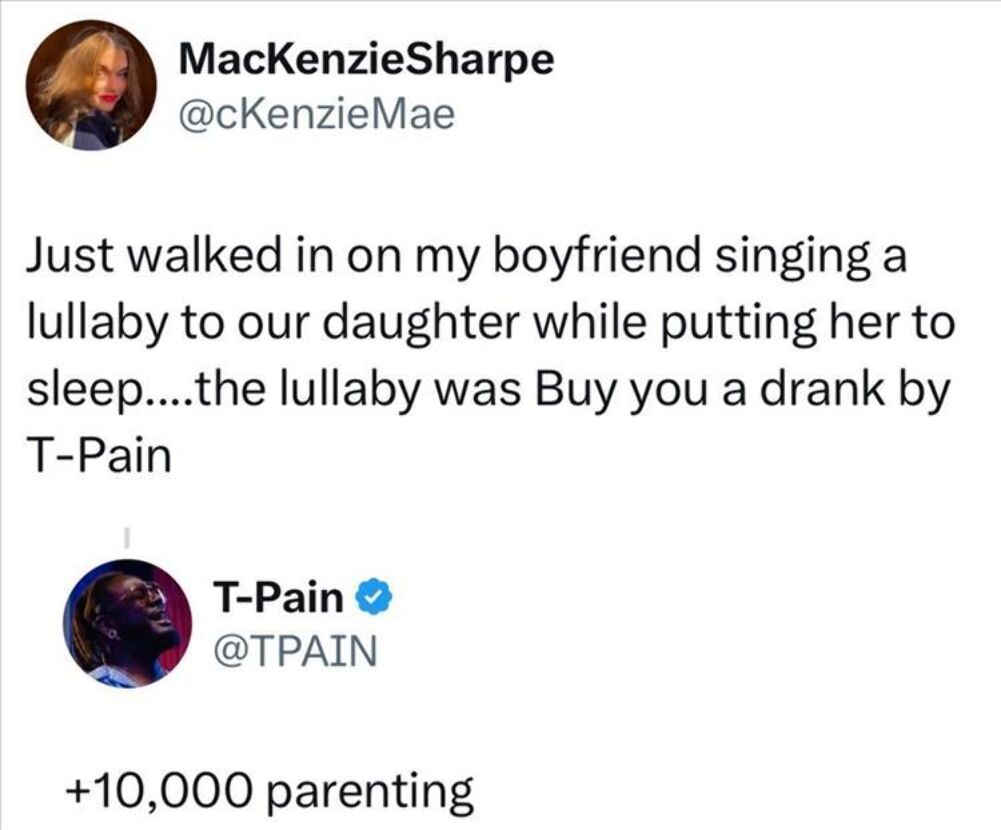Click MacKenzieSharpe's profile picture

click(90, 85)
